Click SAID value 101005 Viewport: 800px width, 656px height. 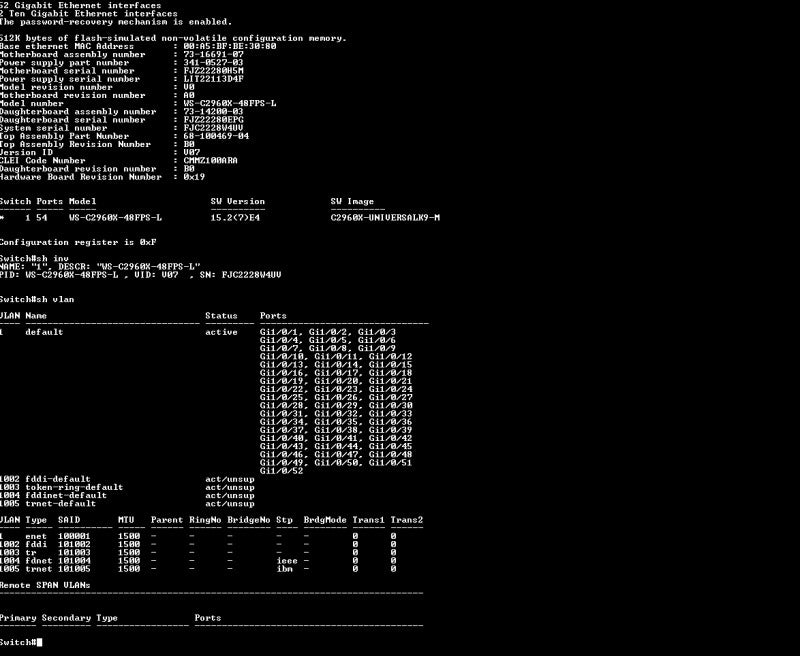coord(74,569)
